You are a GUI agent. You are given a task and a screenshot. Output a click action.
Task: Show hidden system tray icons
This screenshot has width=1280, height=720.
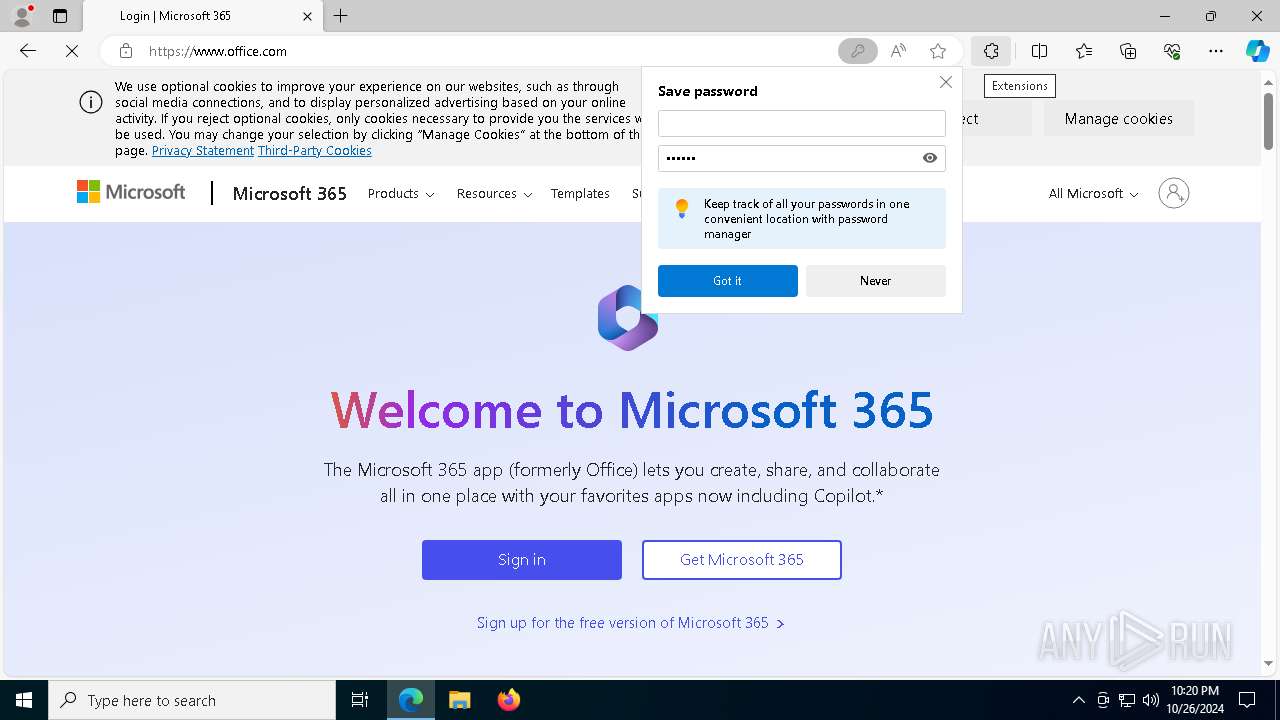point(1078,700)
